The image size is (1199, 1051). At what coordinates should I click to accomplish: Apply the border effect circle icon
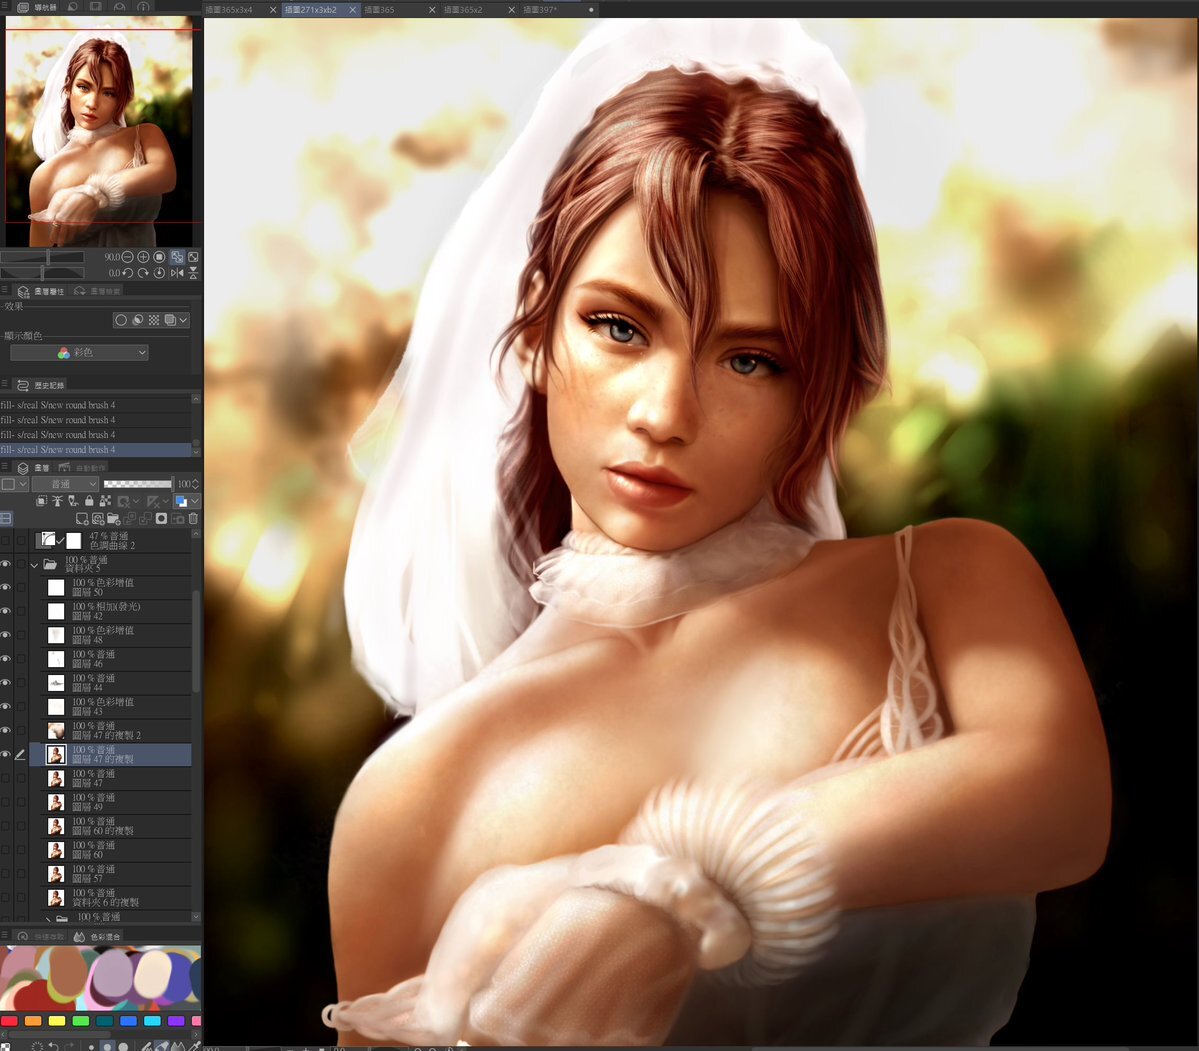pyautogui.click(x=121, y=321)
